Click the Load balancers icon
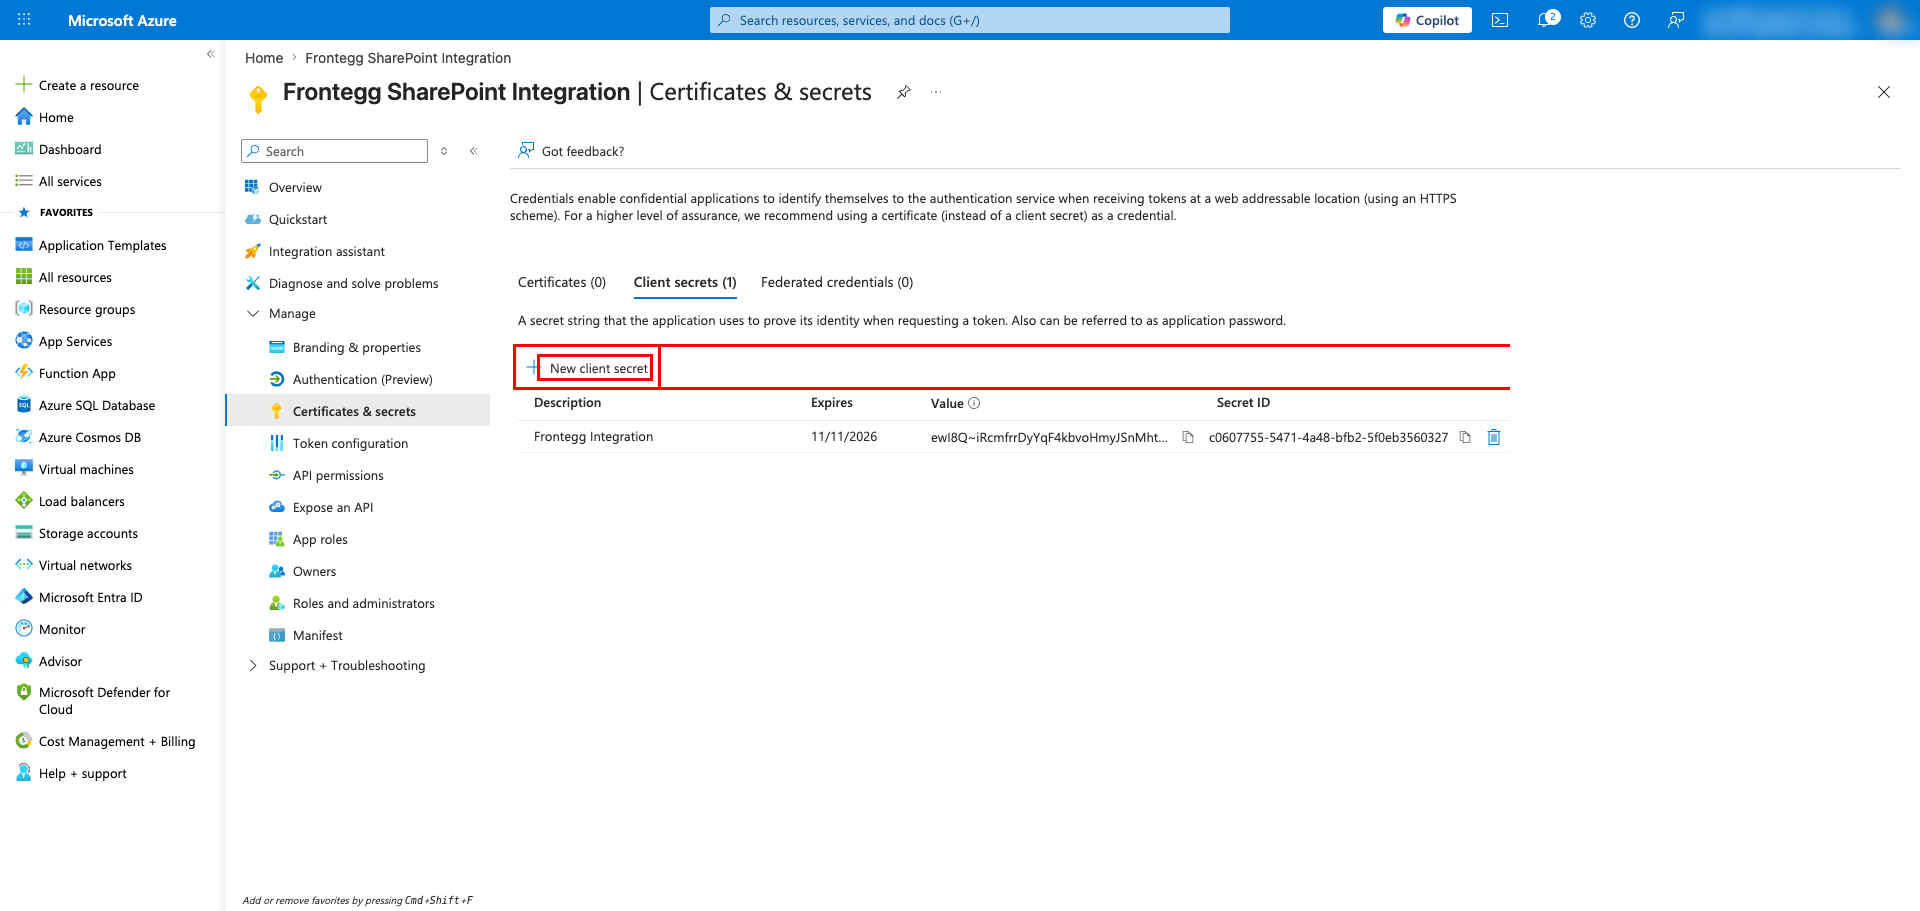The width and height of the screenshot is (1920, 911). tap(24, 501)
